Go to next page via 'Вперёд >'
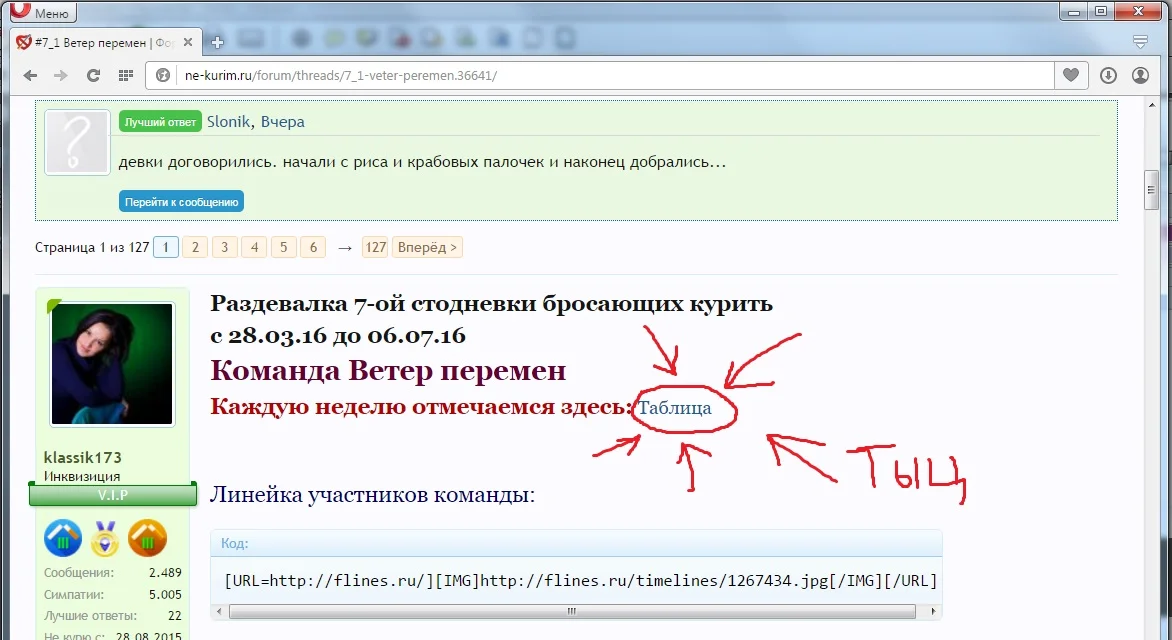 427,246
